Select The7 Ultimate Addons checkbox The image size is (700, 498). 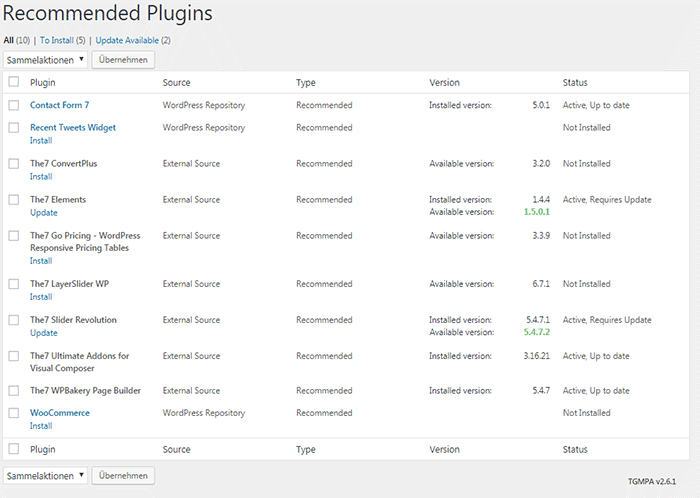14,356
